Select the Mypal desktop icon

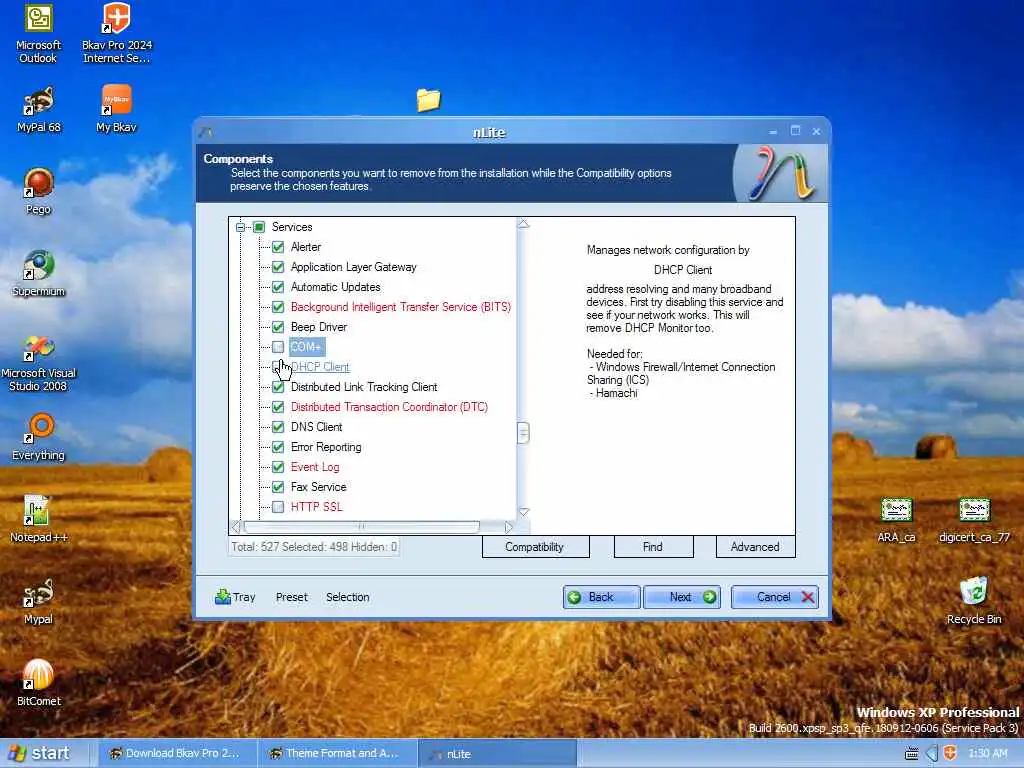pos(39,601)
